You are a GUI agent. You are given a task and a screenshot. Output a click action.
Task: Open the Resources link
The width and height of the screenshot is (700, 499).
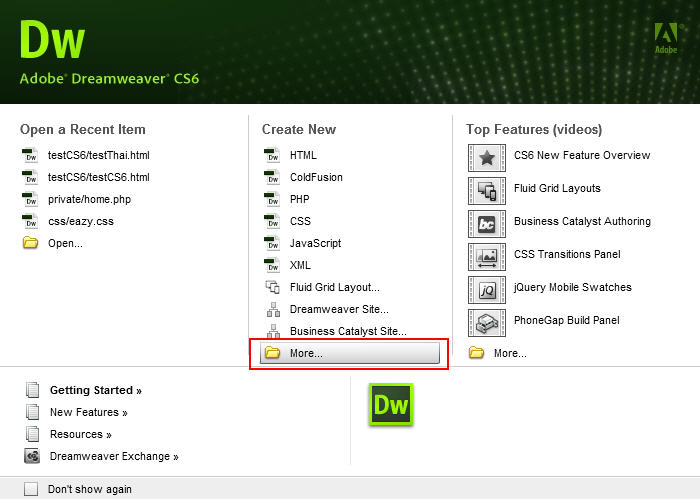80,434
